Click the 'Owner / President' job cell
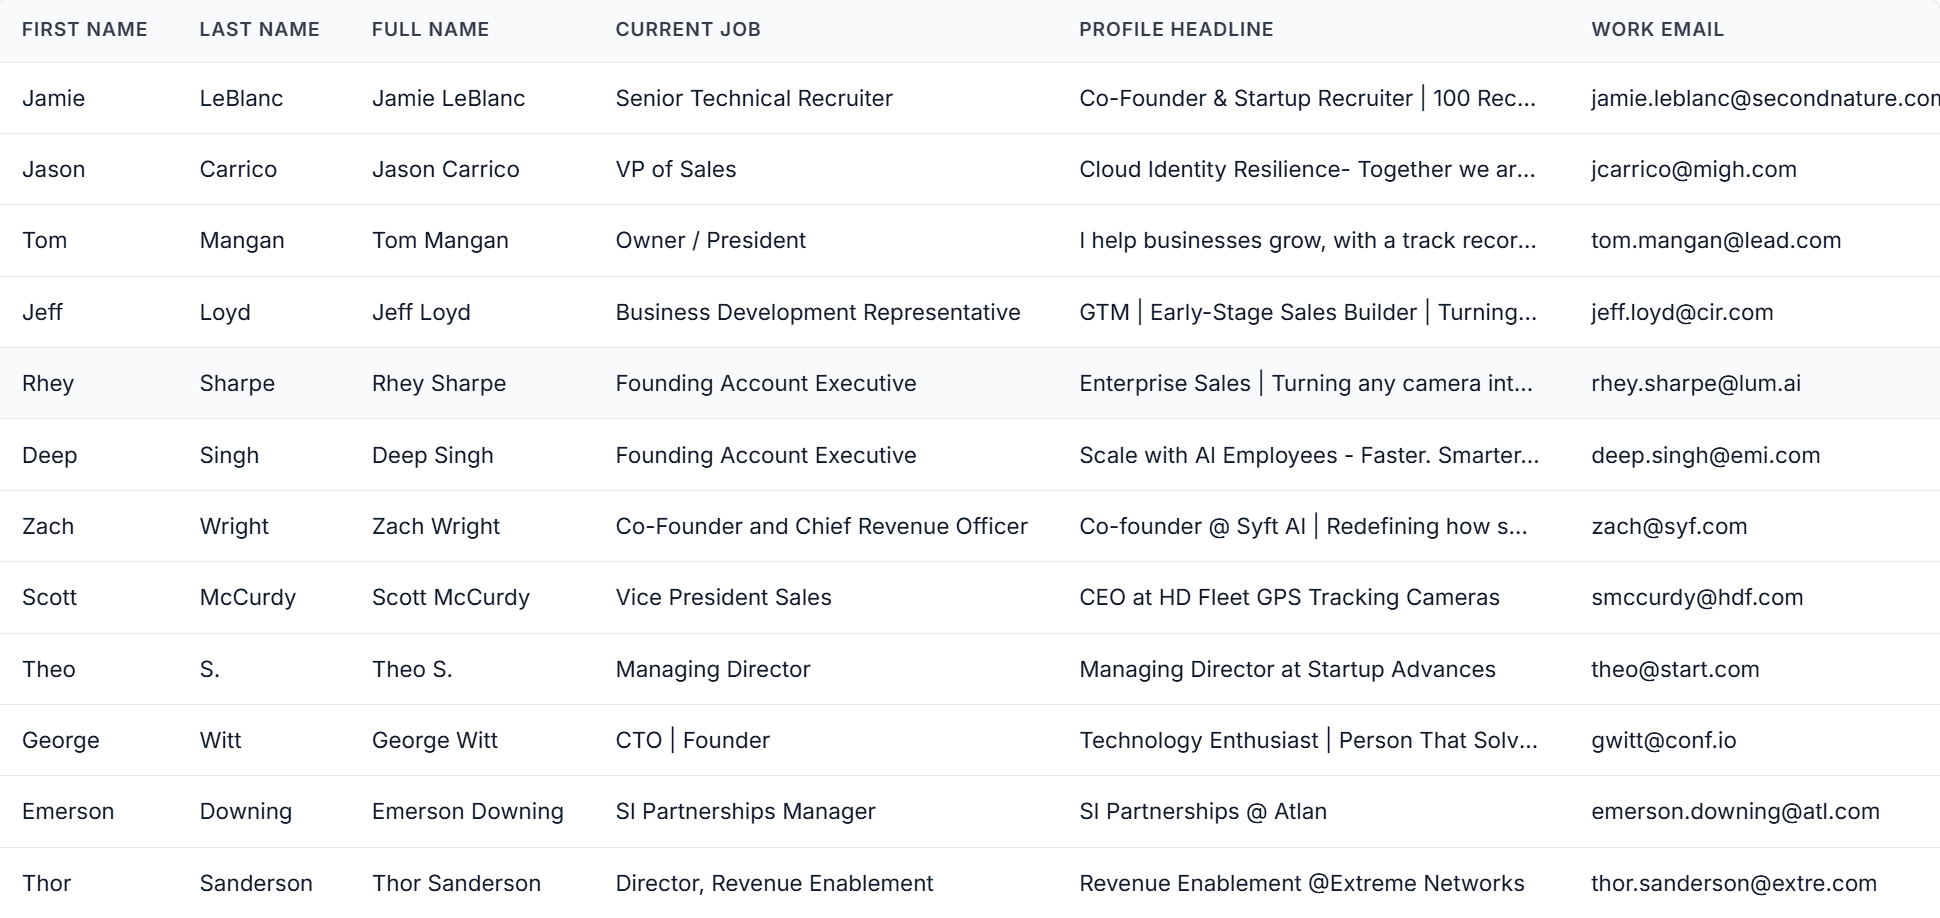The image size is (1940, 918). pos(710,241)
